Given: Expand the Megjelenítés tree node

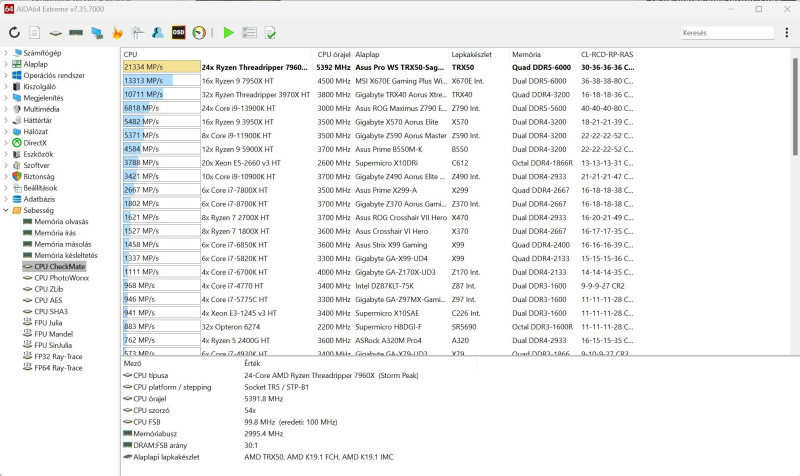Looking at the screenshot, I should tap(6, 97).
